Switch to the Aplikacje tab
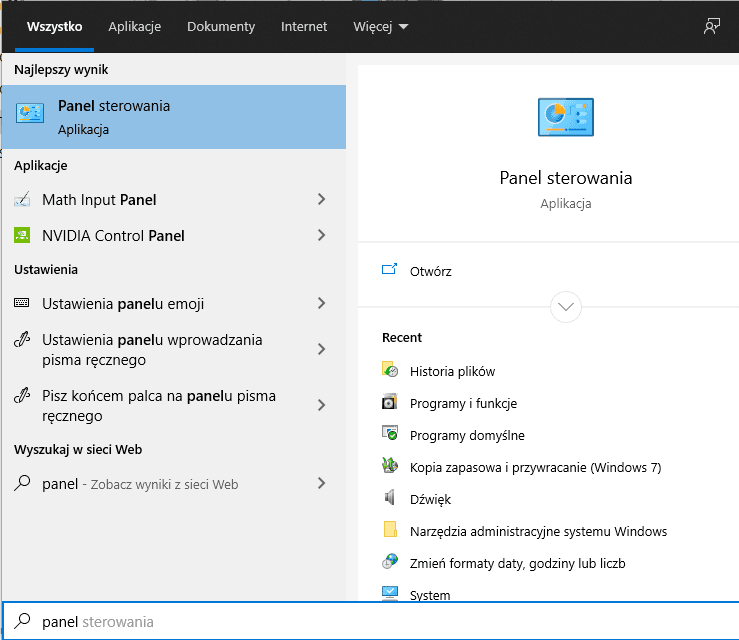 click(x=134, y=26)
